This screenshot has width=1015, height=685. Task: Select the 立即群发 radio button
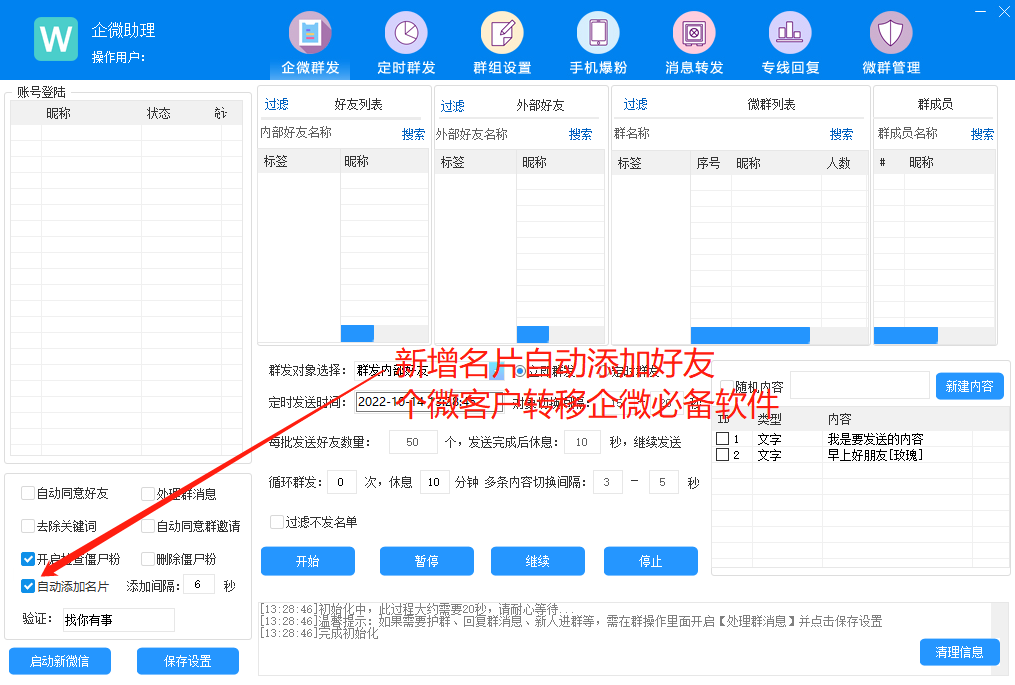[520, 371]
